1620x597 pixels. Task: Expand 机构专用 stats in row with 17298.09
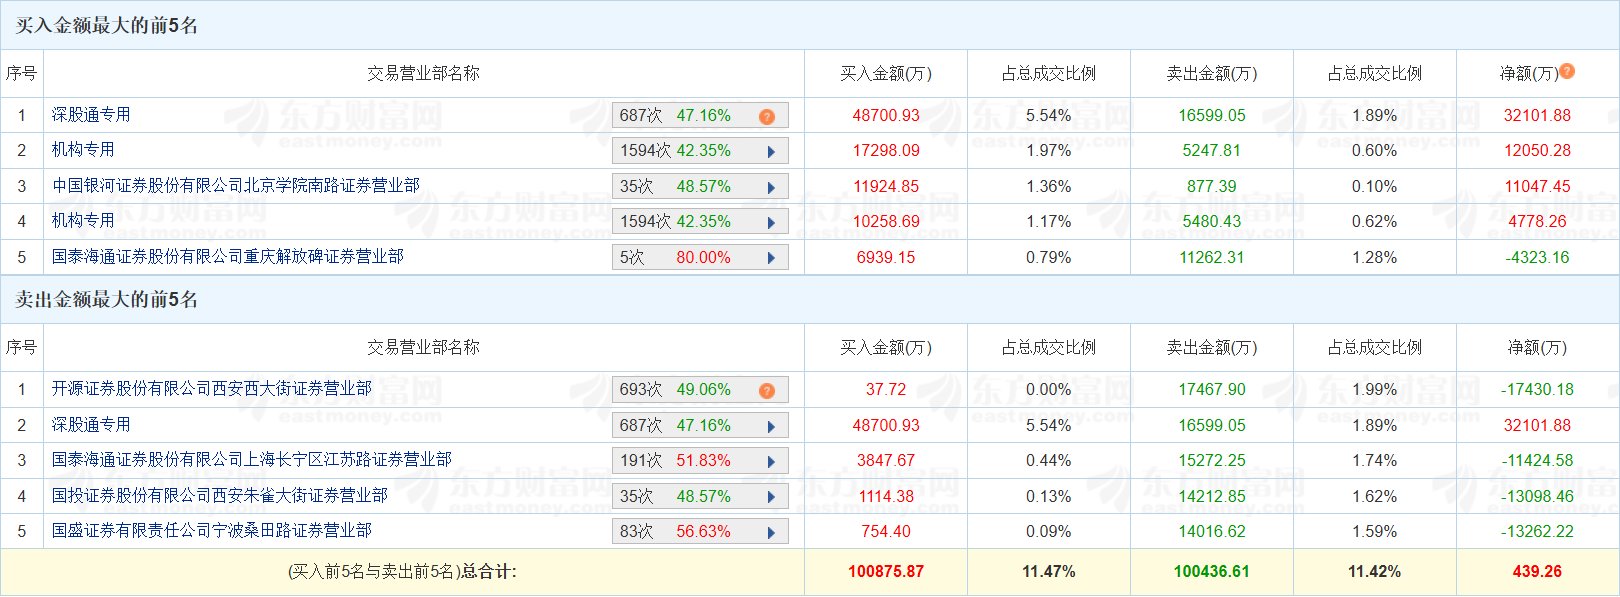pos(771,152)
